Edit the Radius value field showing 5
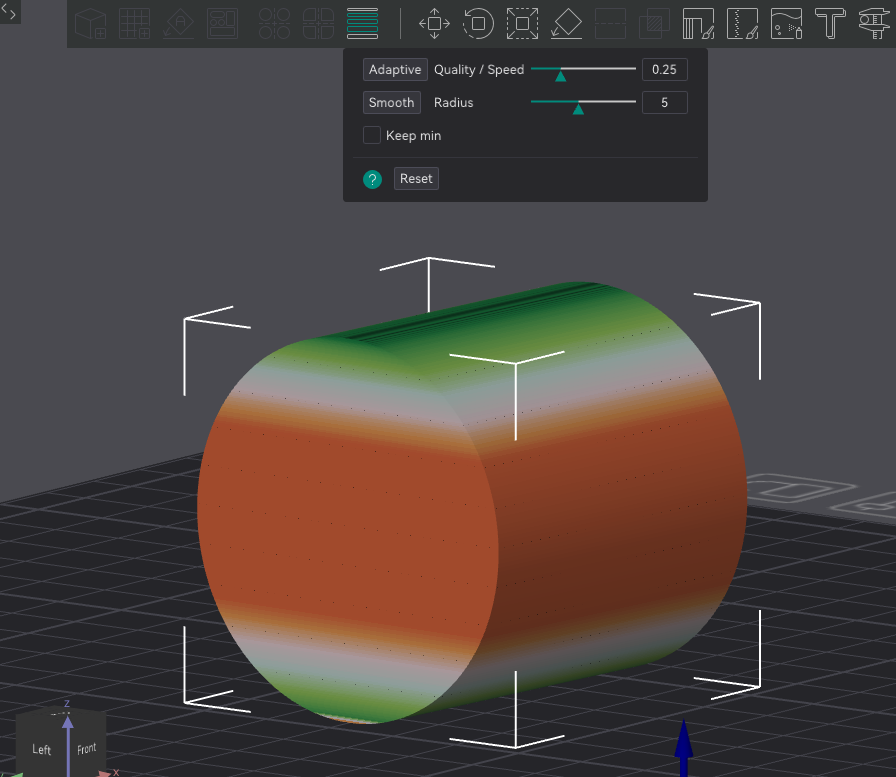The height and width of the screenshot is (777, 896). 664,102
